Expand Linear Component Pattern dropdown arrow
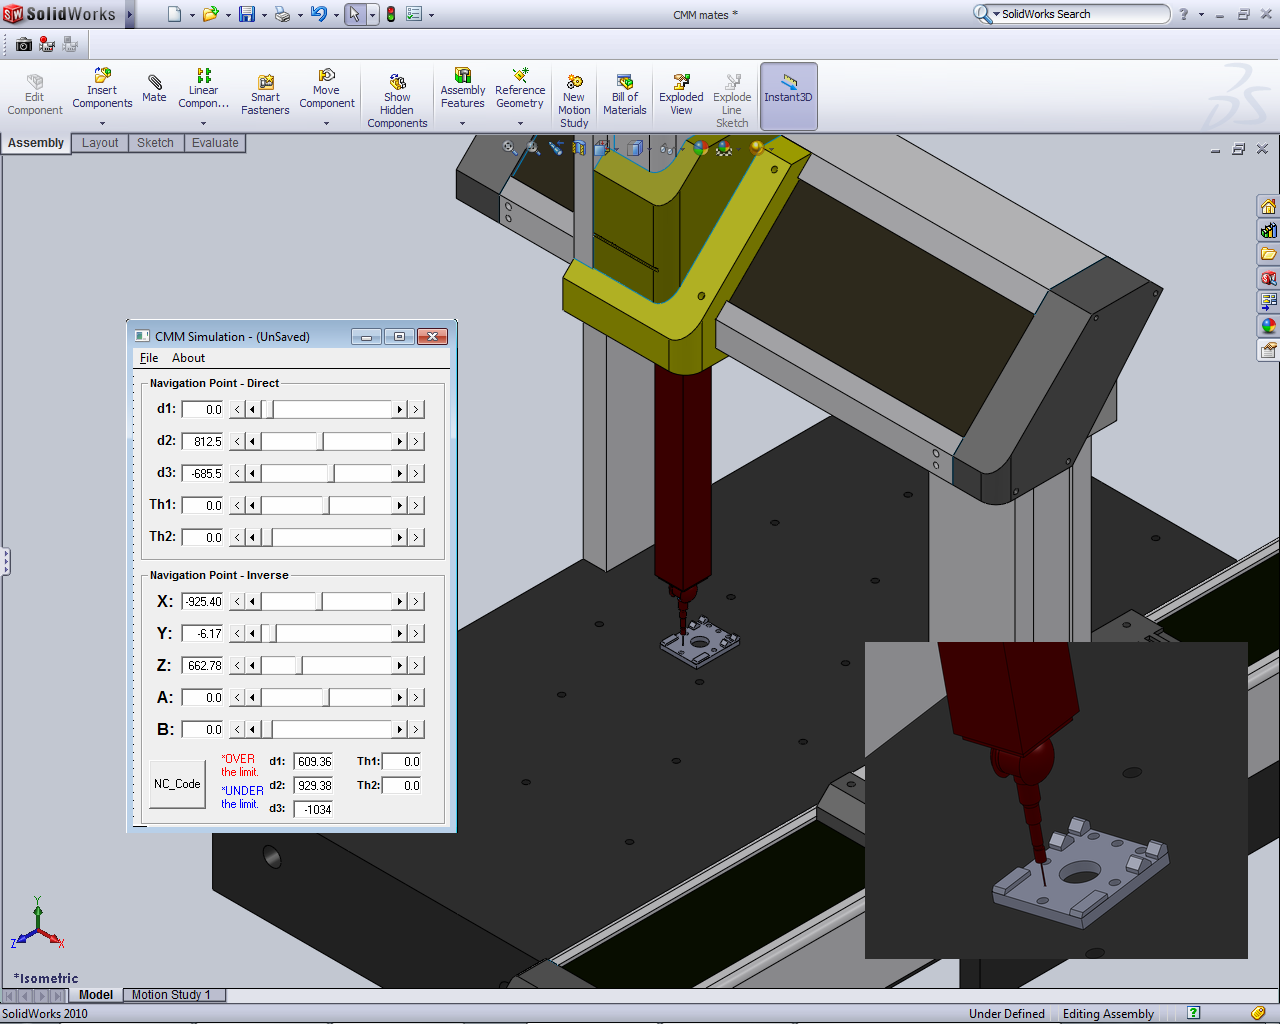 203,124
